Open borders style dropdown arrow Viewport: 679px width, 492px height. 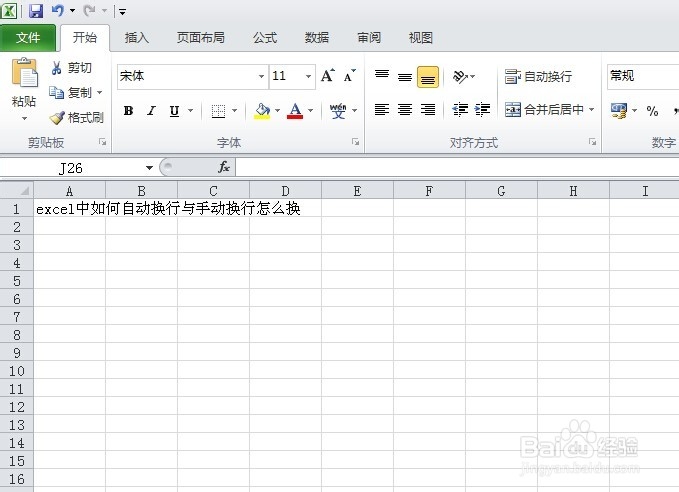[234, 111]
